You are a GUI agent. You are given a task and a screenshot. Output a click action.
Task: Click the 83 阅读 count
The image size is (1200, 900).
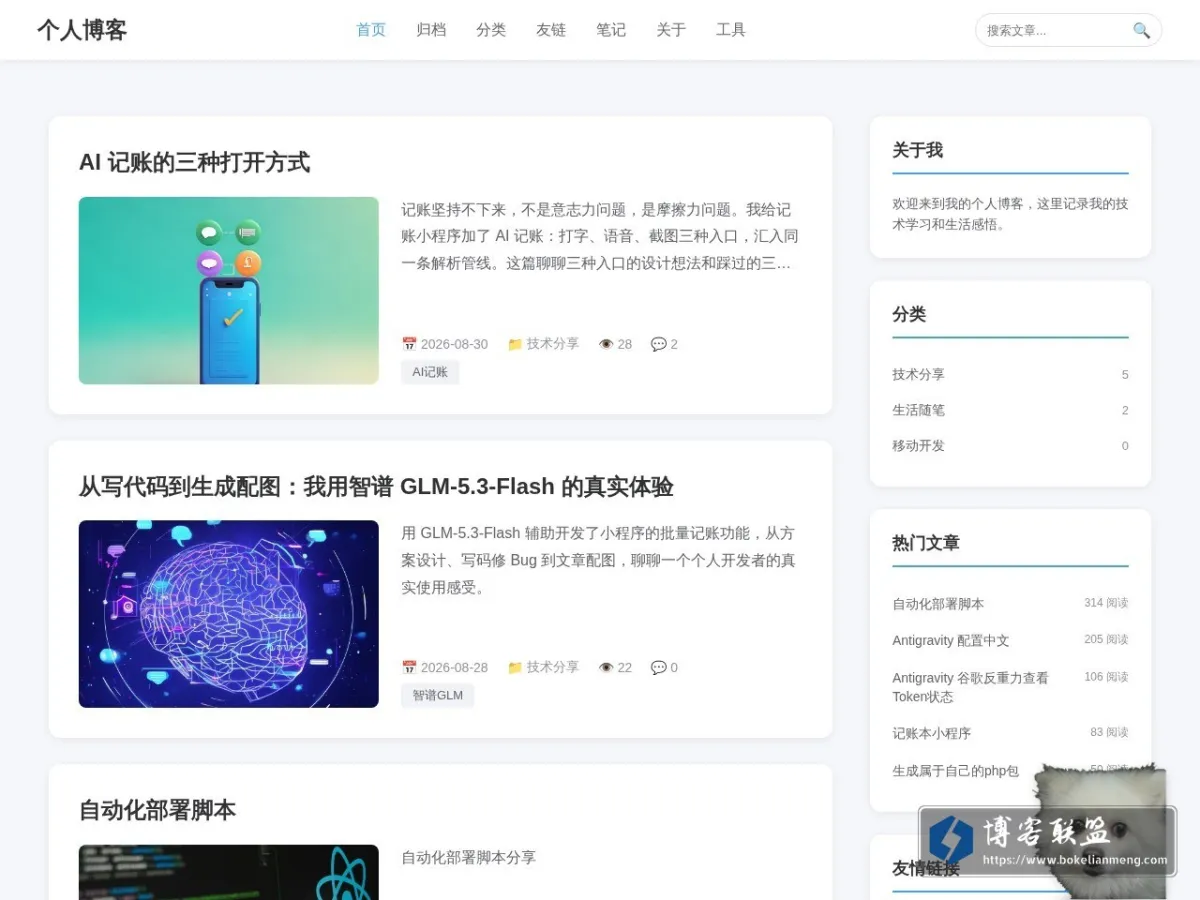tap(1109, 733)
